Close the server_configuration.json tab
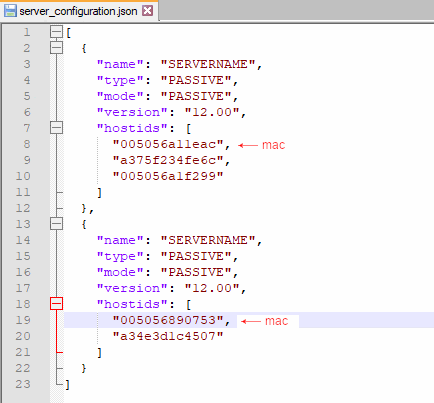The image size is (434, 403). pos(147,11)
